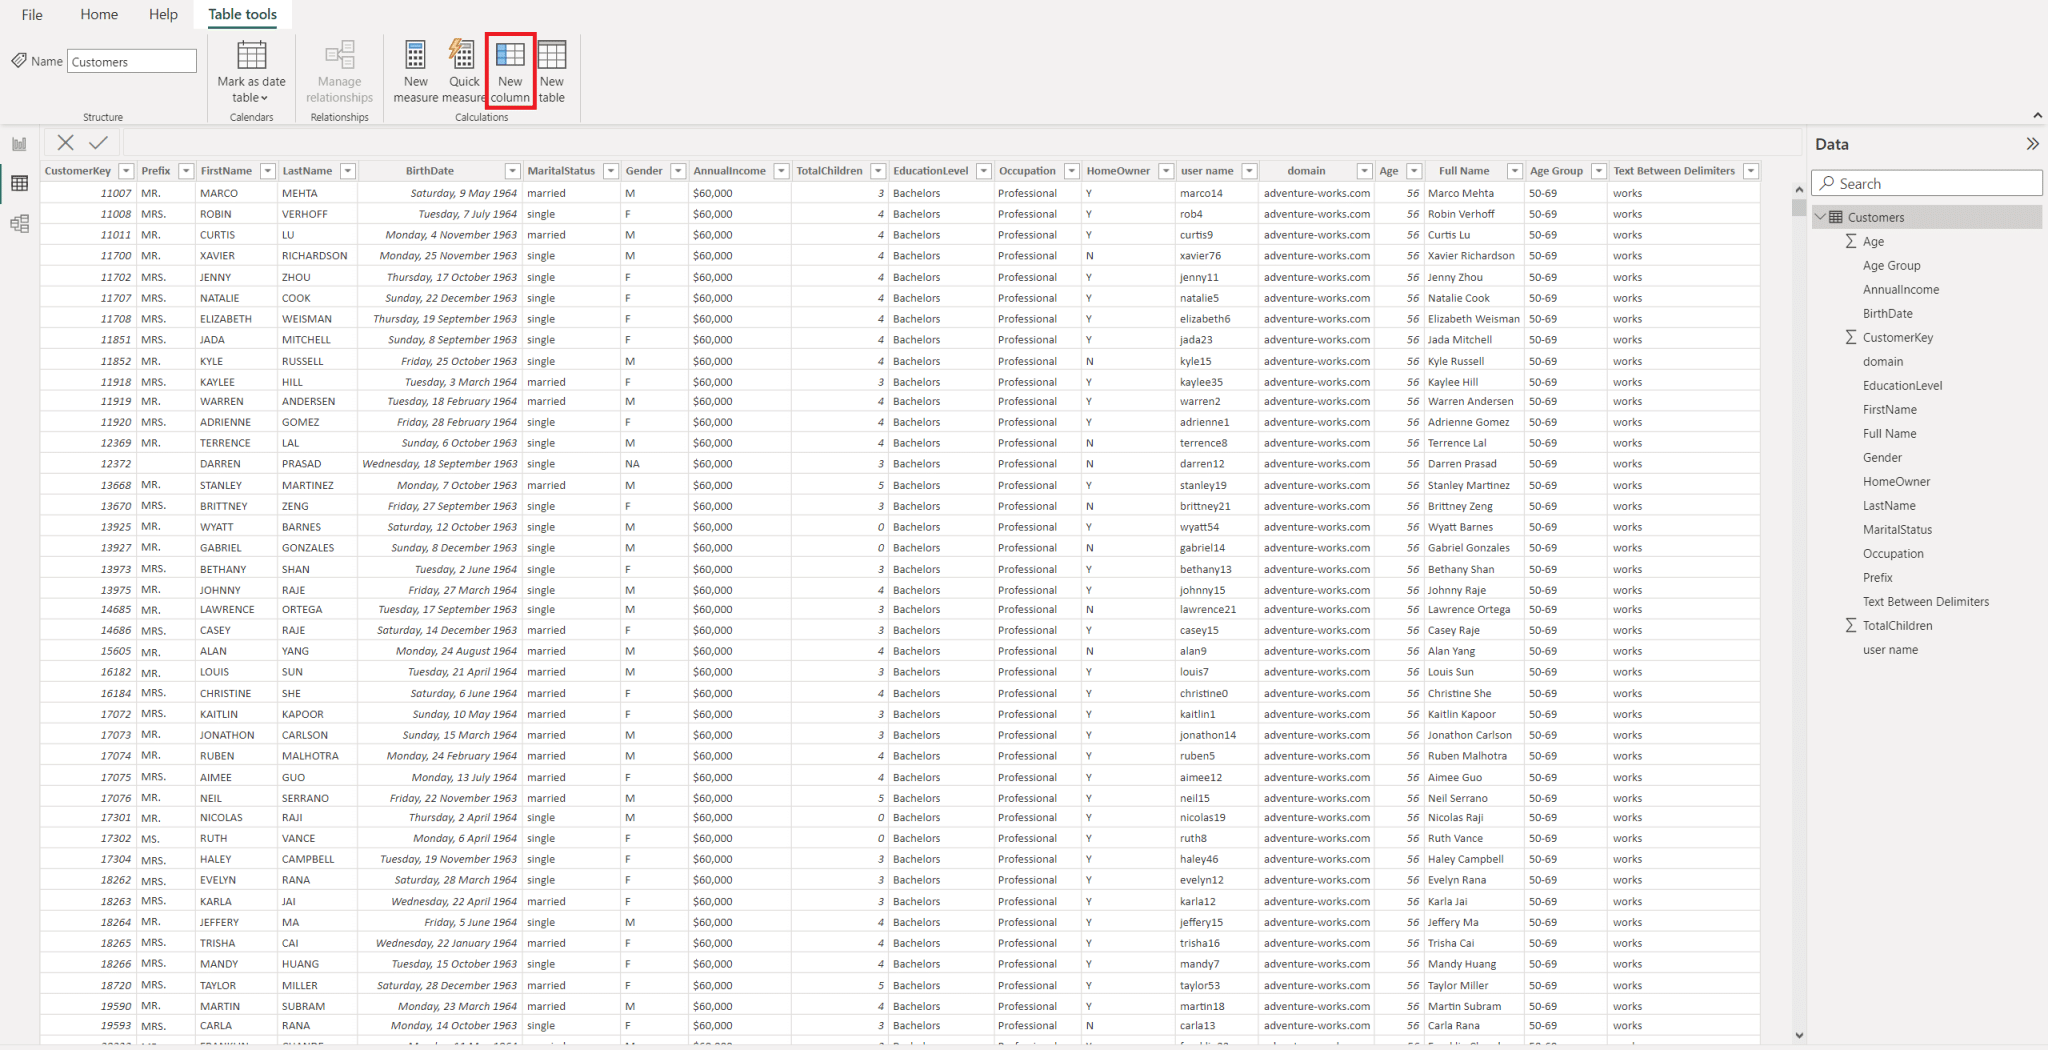
Task: Collapse the Customers table in Data pane
Action: (1821, 216)
